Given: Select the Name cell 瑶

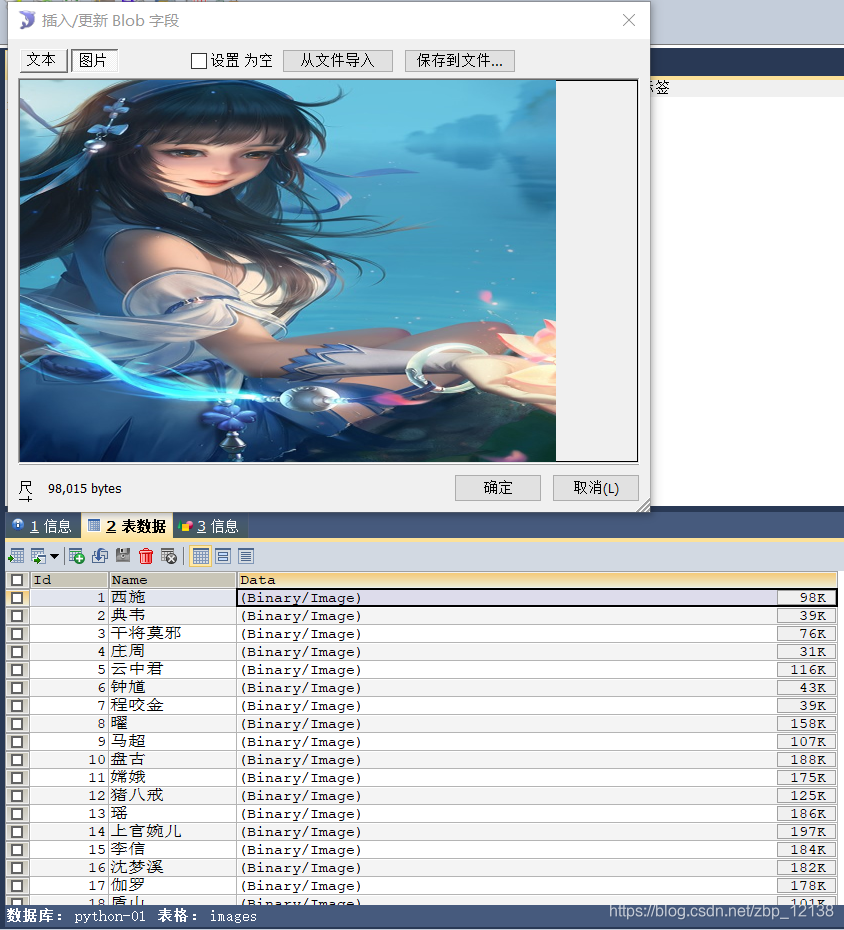Looking at the screenshot, I should tap(173, 814).
